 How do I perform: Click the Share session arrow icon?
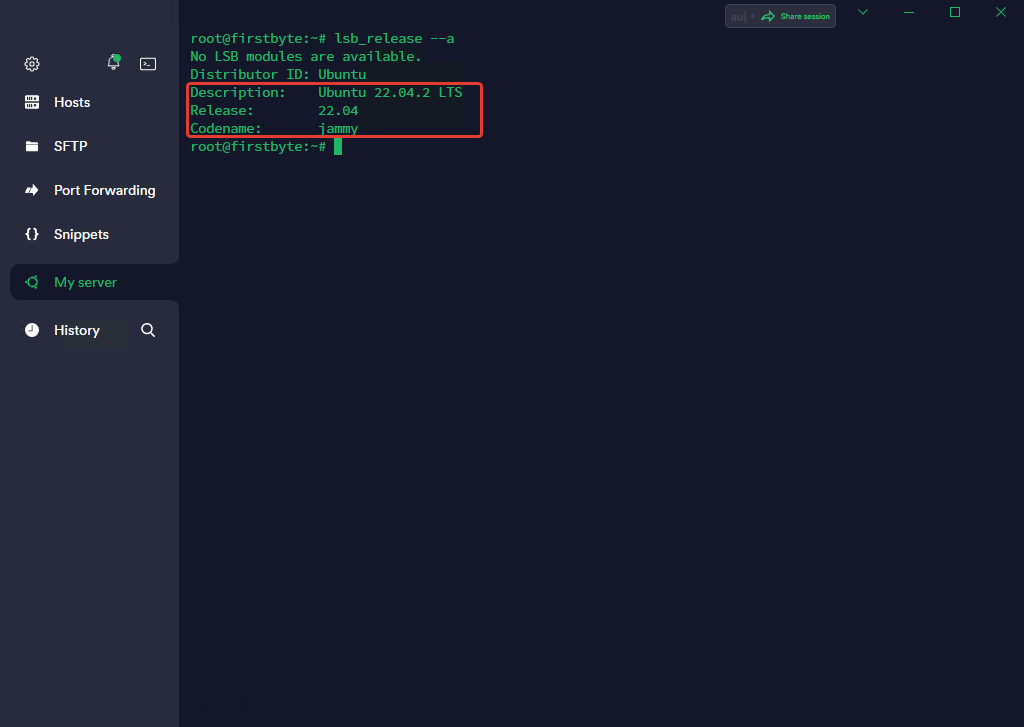click(x=767, y=16)
